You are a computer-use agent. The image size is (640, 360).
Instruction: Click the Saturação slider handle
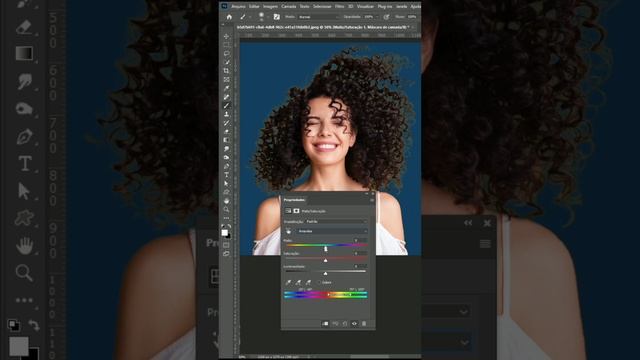point(325,260)
